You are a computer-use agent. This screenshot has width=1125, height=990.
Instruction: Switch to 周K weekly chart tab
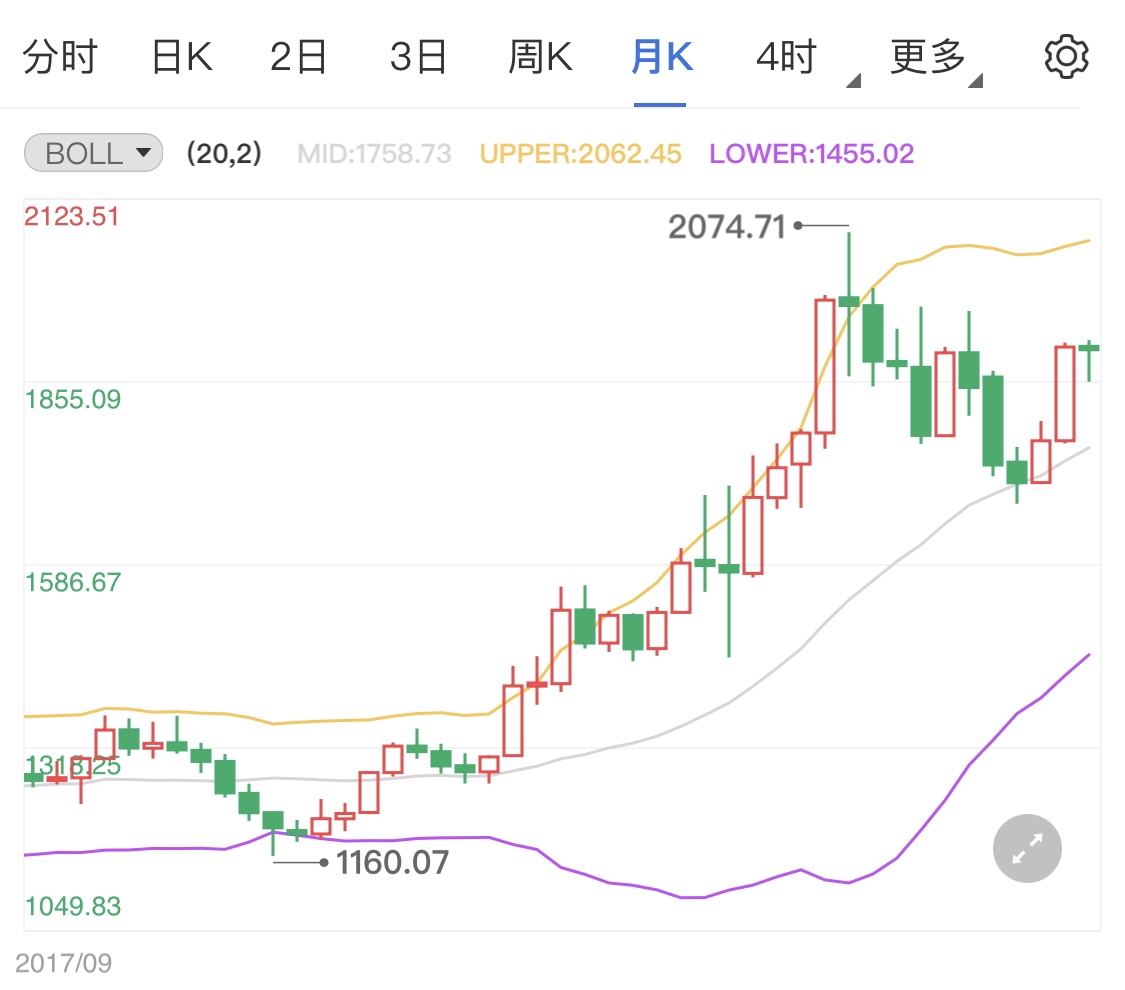click(x=540, y=57)
